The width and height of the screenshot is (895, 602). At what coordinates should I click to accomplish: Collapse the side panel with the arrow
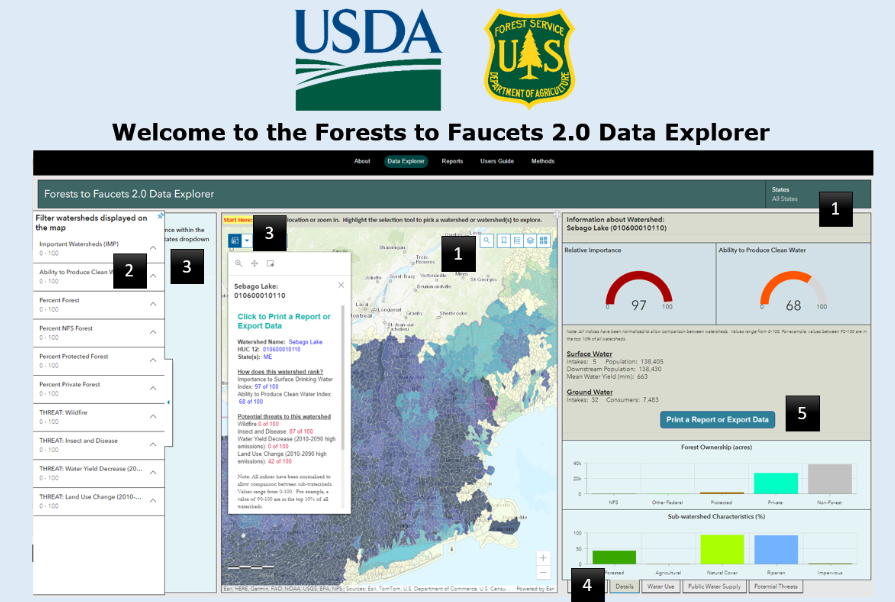click(168, 403)
